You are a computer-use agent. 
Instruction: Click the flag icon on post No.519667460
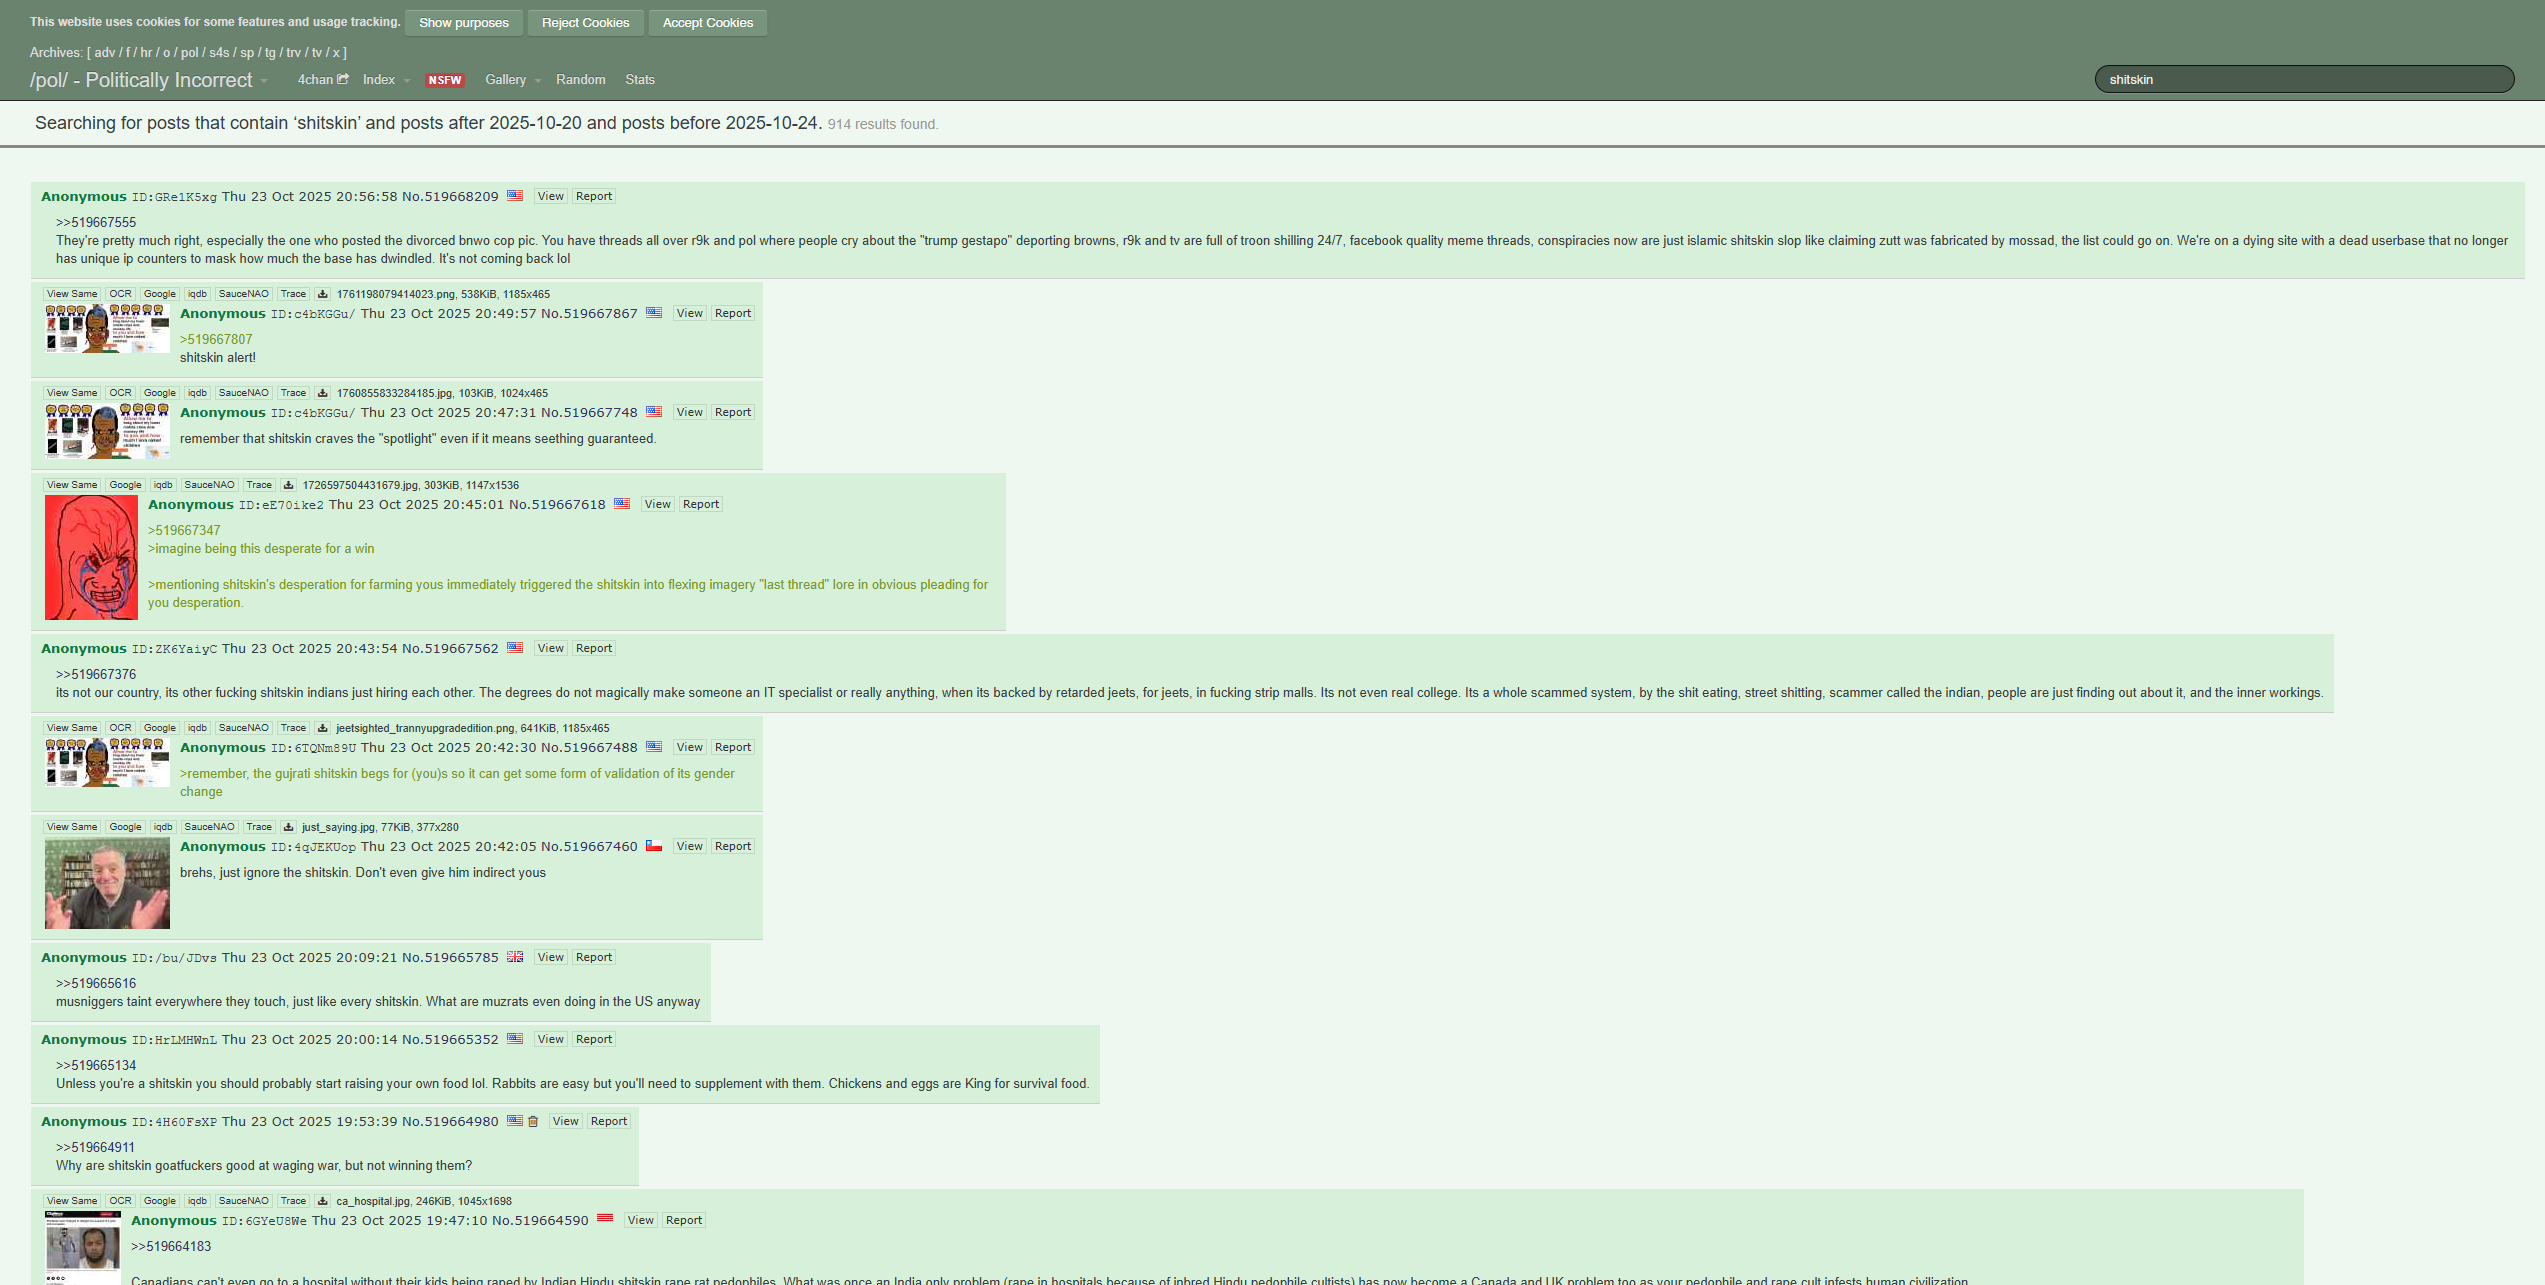pos(654,846)
